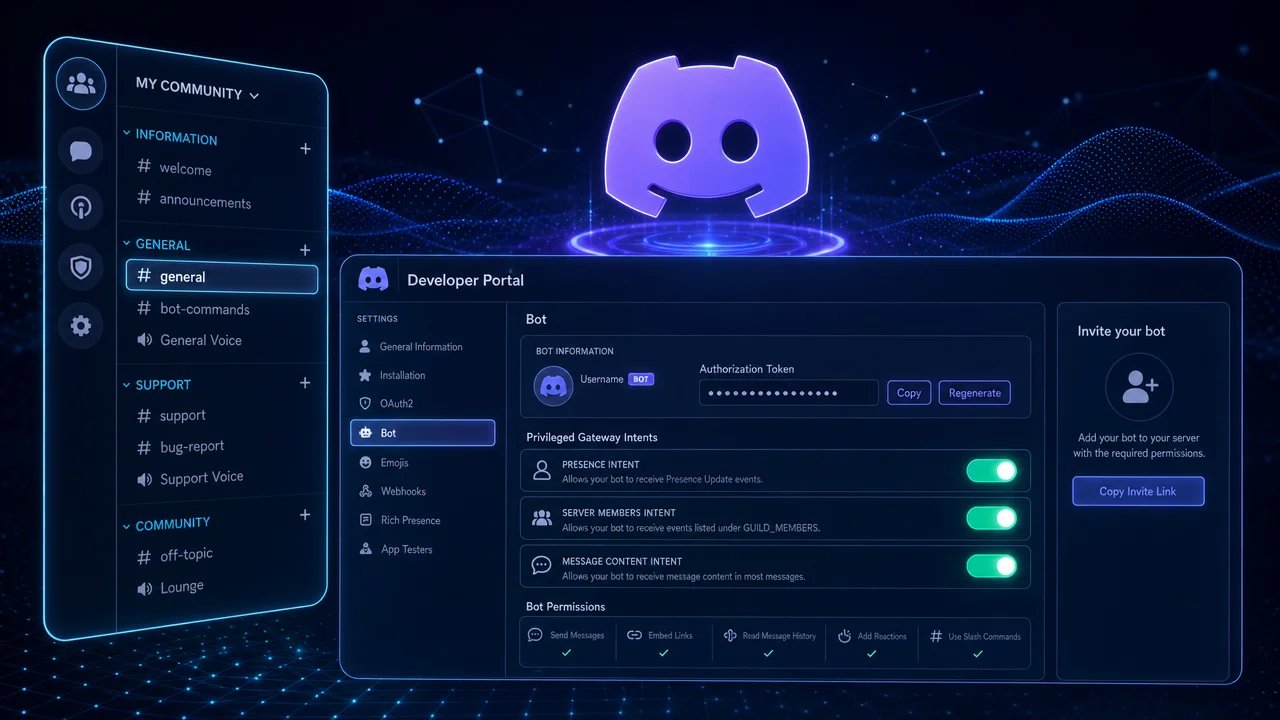Screen dimensions: 1280x720
Task: Open the MY COMMUNITY server dropdown
Action: pos(197,89)
